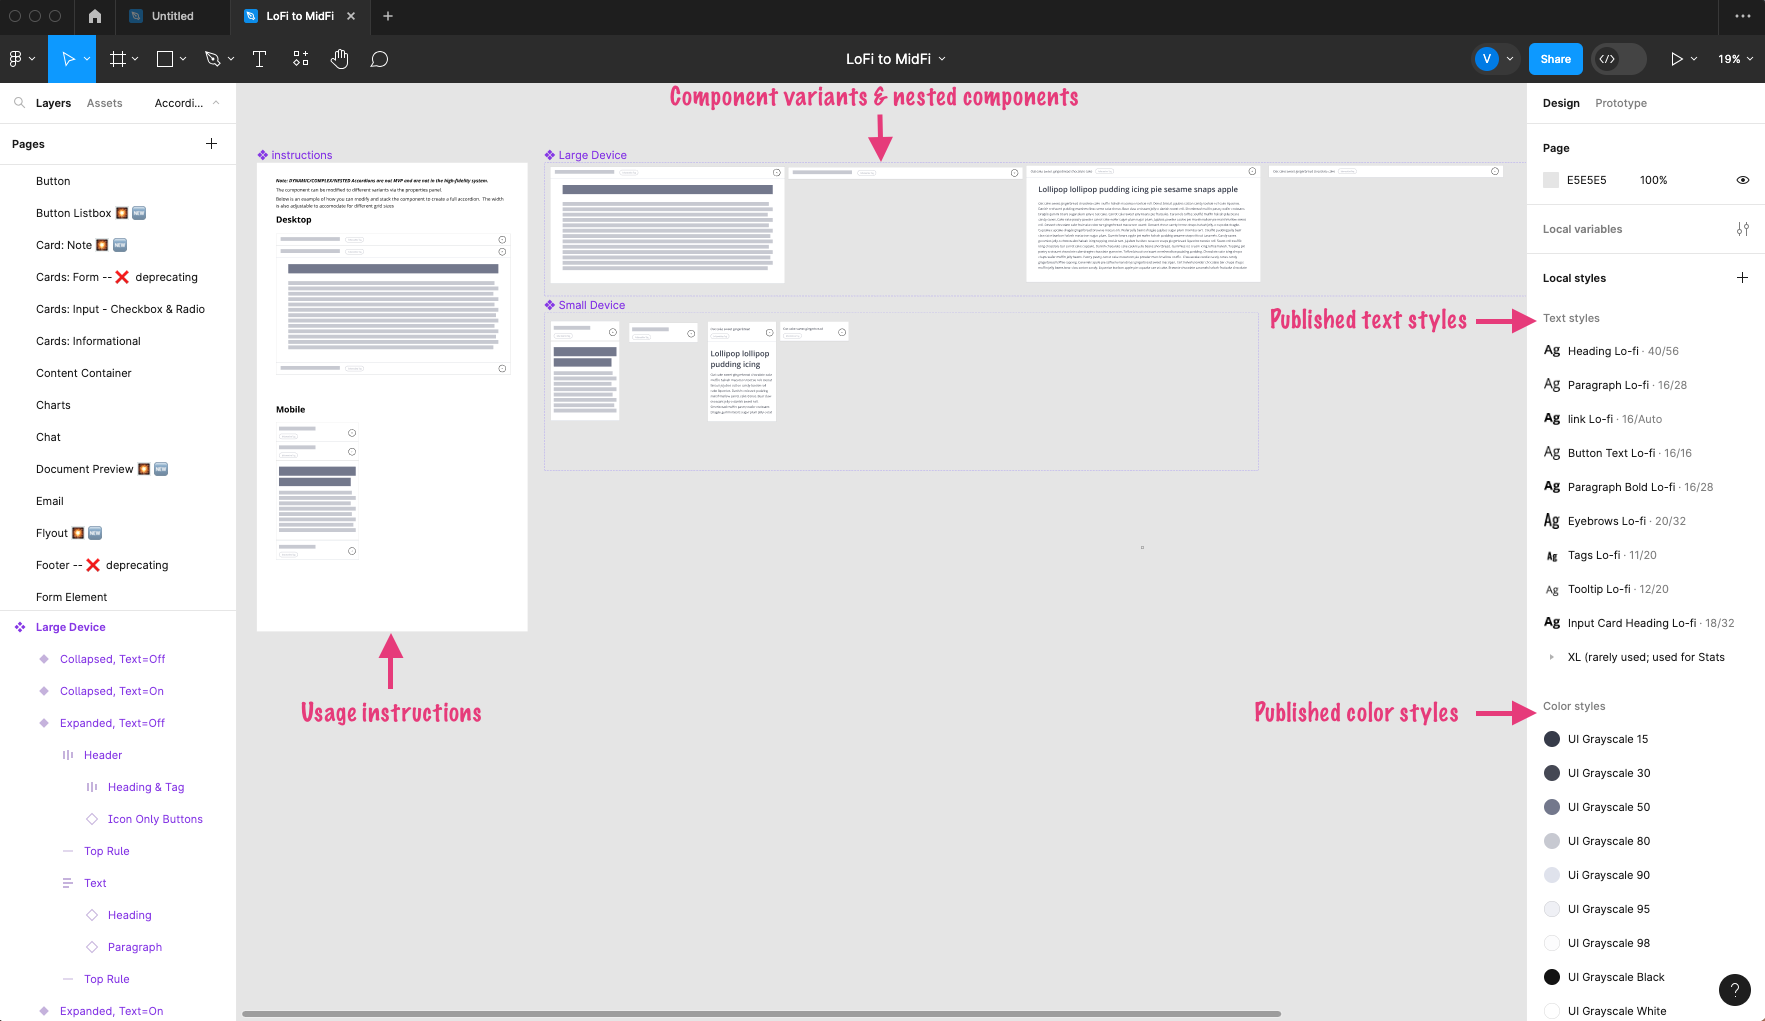Open local variables settings icon
The image size is (1765, 1021).
pyautogui.click(x=1742, y=229)
